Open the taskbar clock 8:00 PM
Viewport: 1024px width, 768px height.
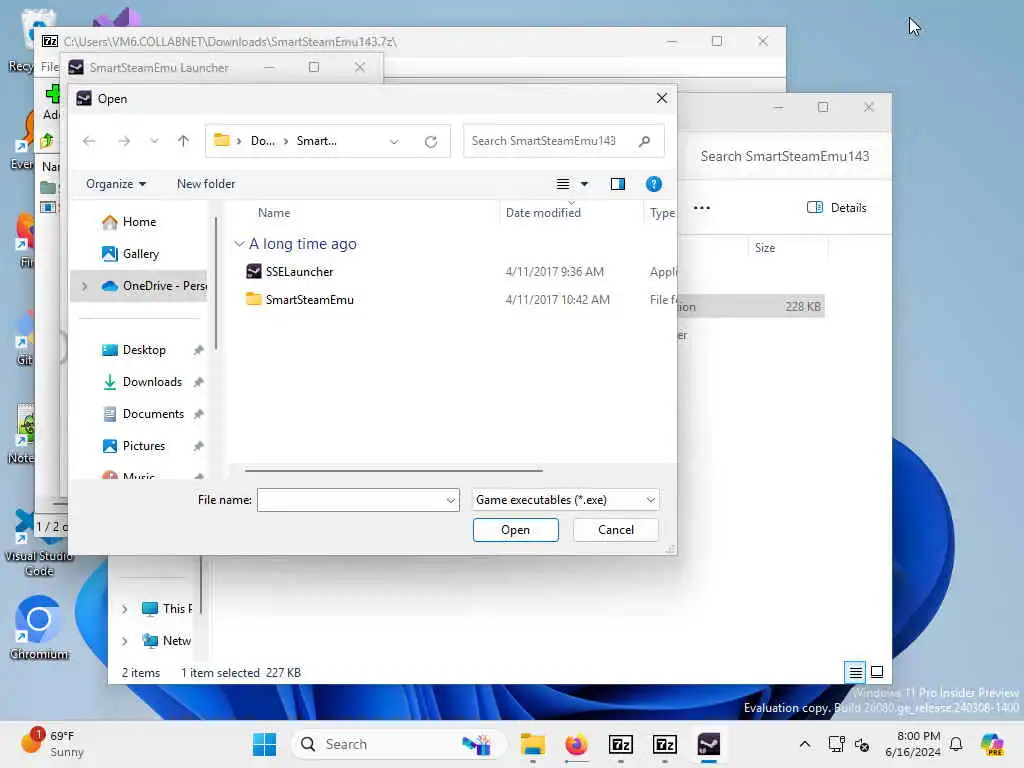[x=912, y=744]
